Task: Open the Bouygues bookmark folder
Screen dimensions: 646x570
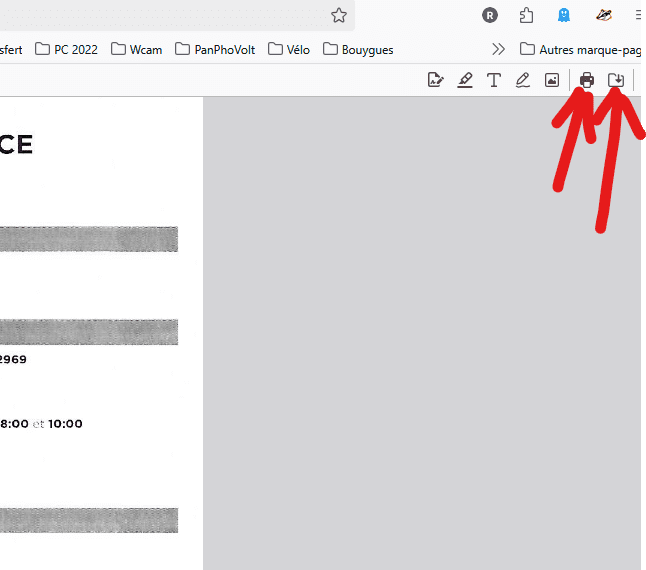Action: 358,50
